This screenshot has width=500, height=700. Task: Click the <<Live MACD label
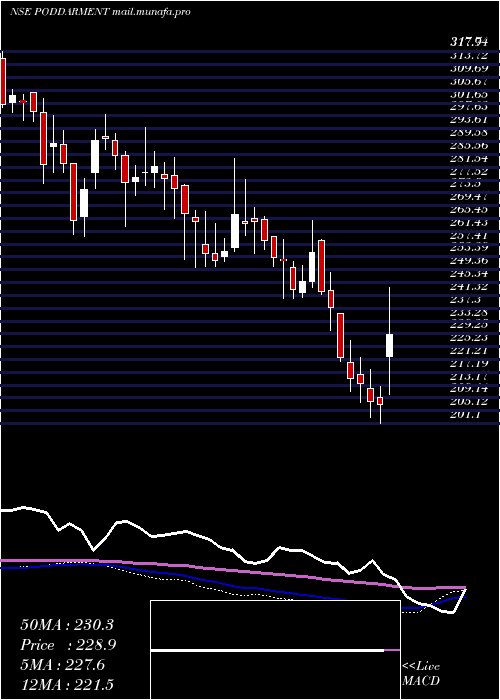[x=421, y=674]
